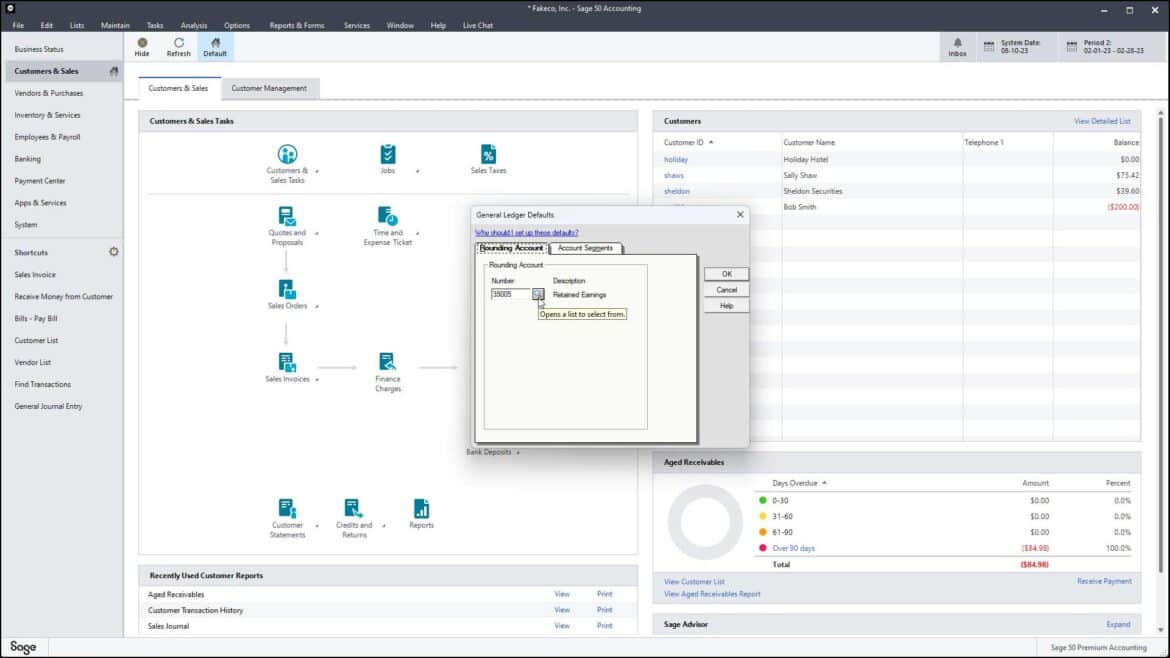Image resolution: width=1170 pixels, height=658 pixels.
Task: Open the Receive Payment link
Action: pos(1104,581)
